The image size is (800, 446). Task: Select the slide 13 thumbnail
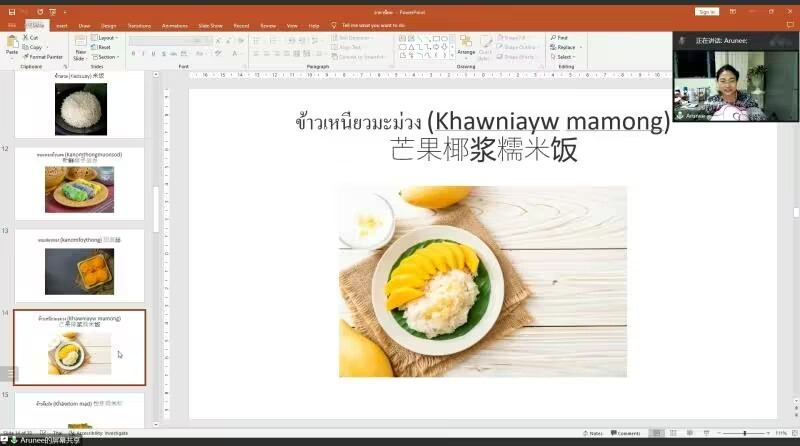point(79,265)
